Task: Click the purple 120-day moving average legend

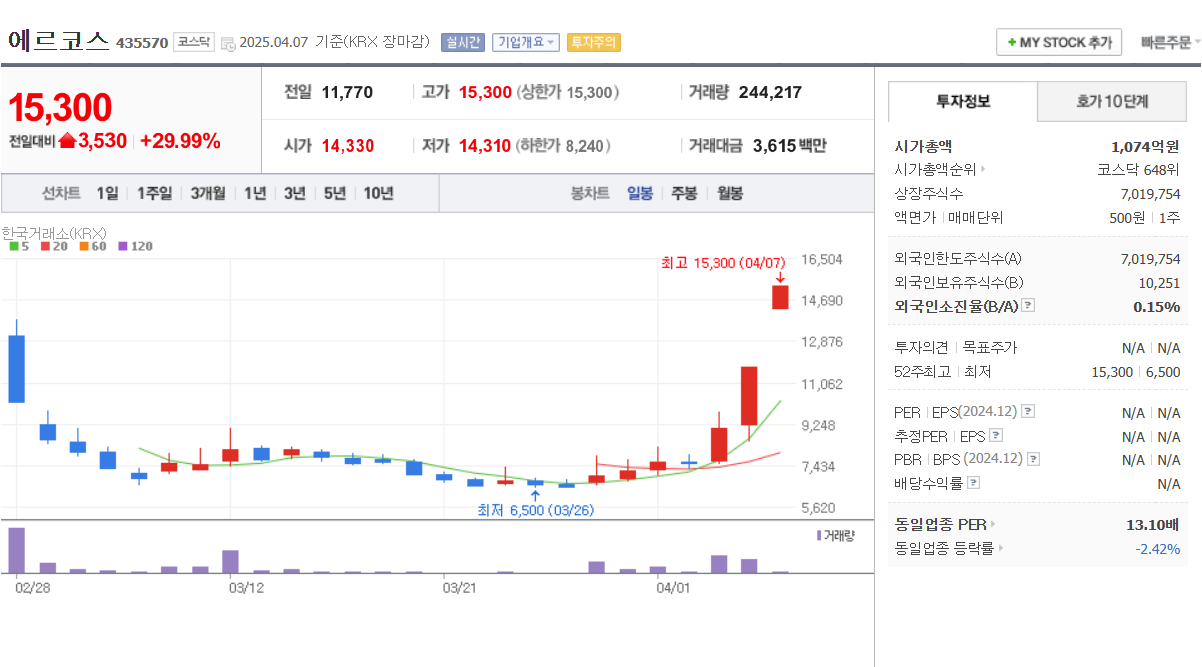Action: (x=135, y=246)
